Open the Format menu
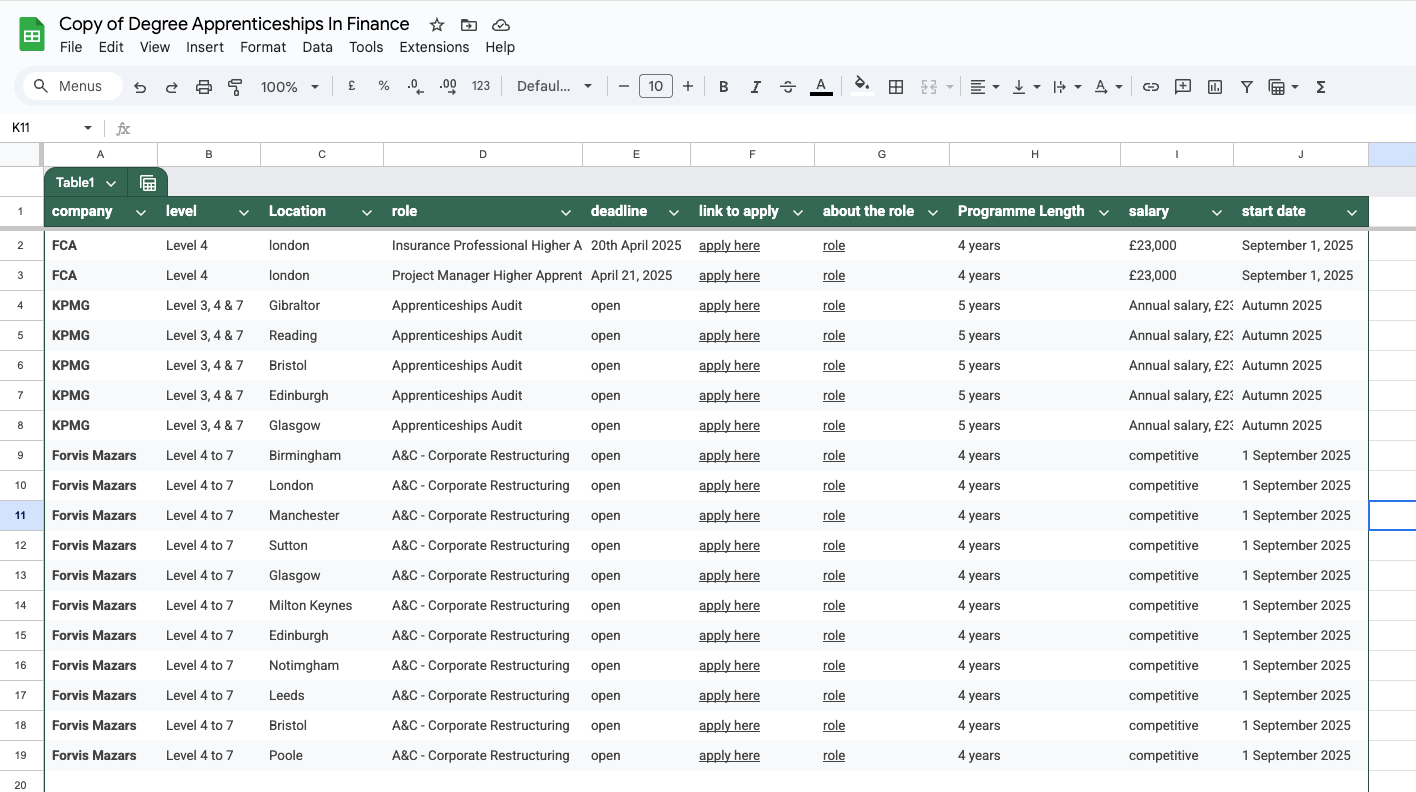This screenshot has height=792, width=1416. [x=263, y=47]
